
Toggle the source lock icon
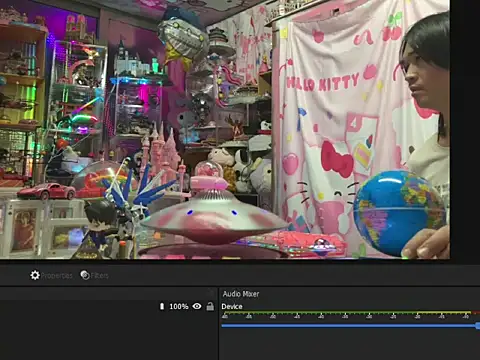[210, 306]
